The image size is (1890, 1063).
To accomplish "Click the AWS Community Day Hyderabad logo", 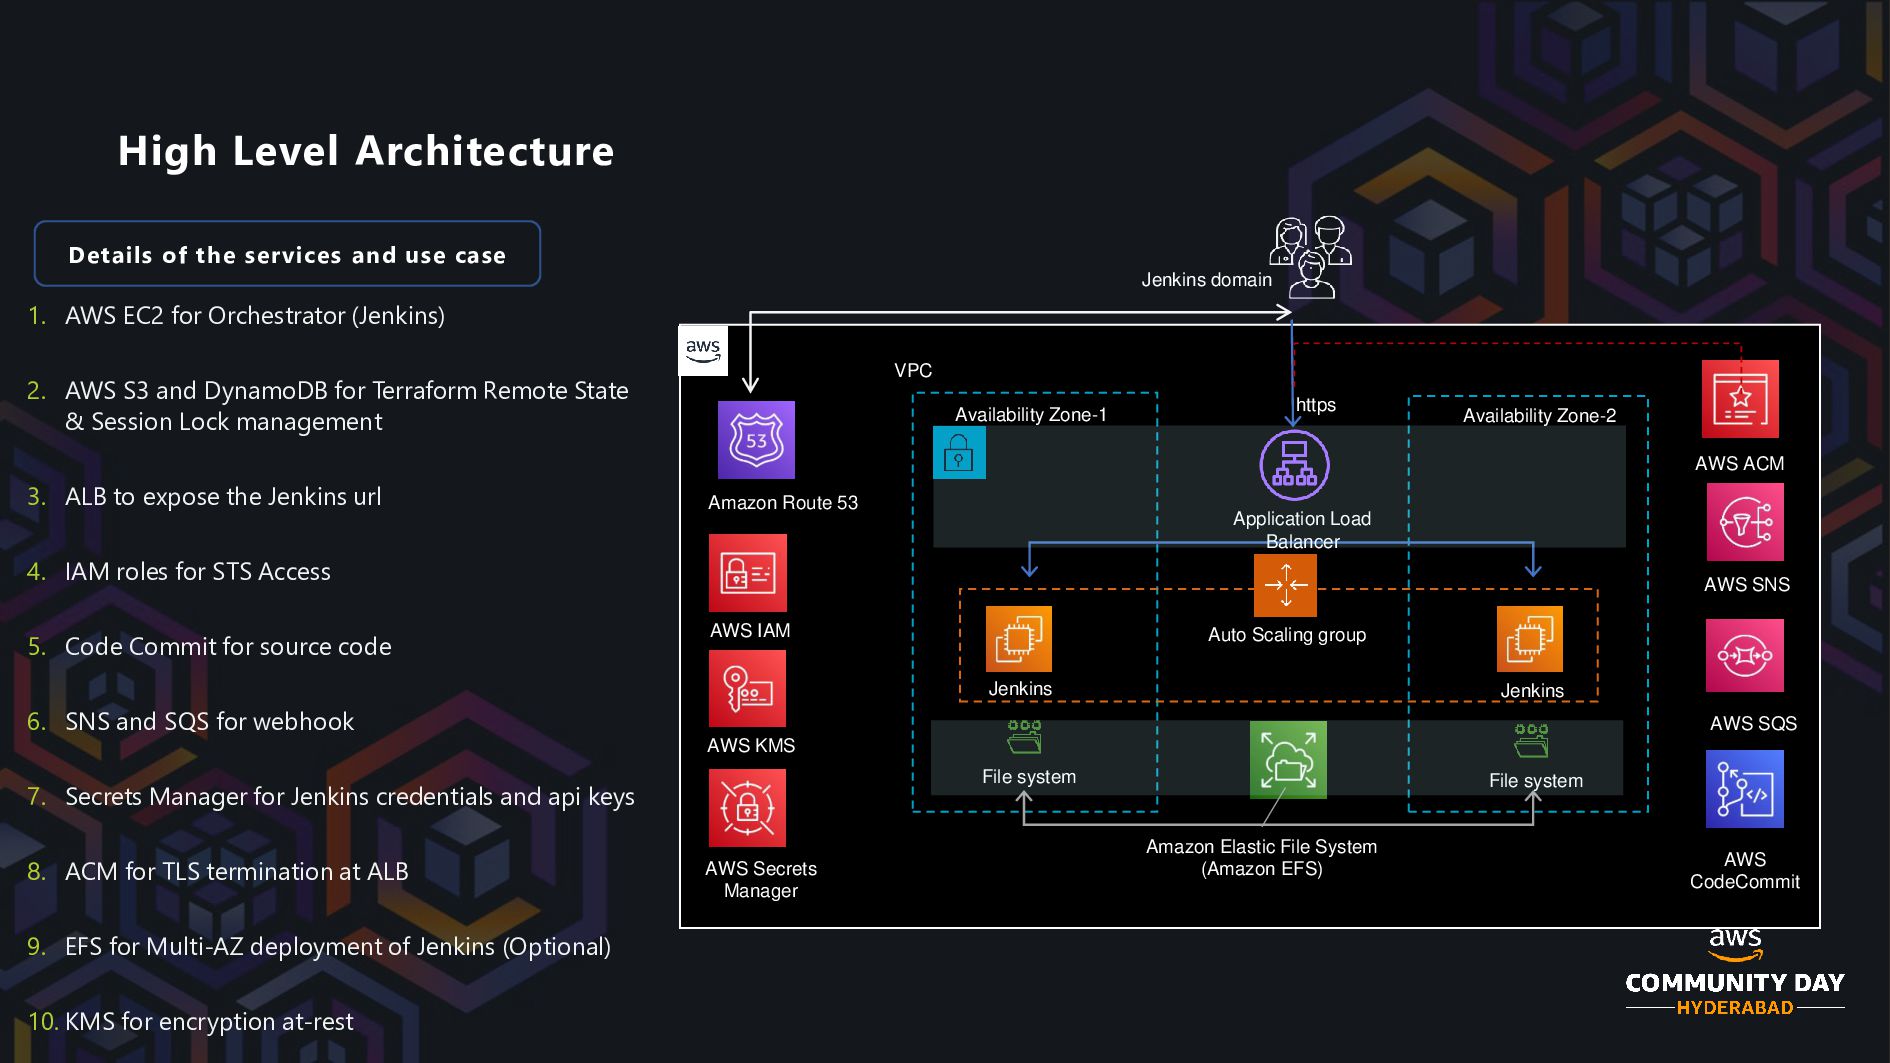I will [1735, 973].
